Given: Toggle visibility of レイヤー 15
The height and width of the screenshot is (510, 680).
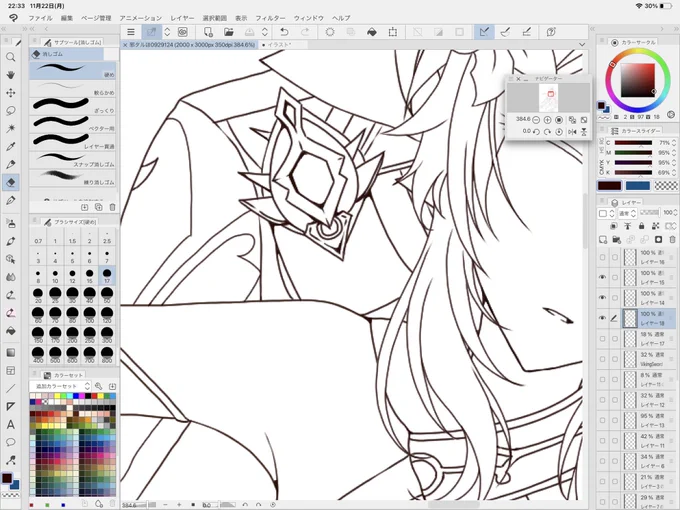Looking at the screenshot, I should point(602,277).
